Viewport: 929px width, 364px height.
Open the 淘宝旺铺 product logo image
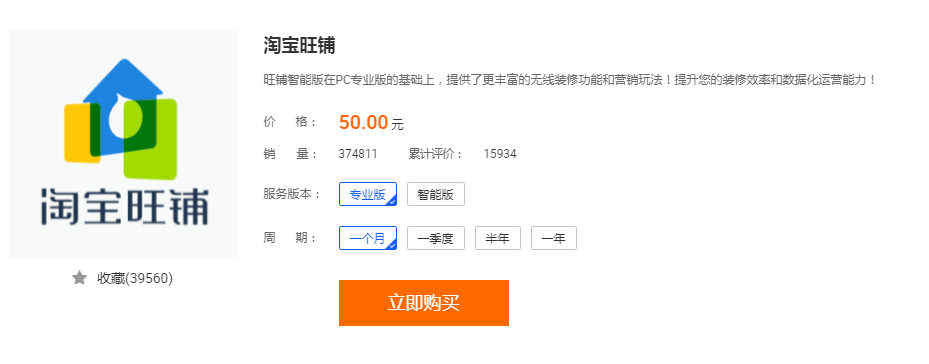123,144
